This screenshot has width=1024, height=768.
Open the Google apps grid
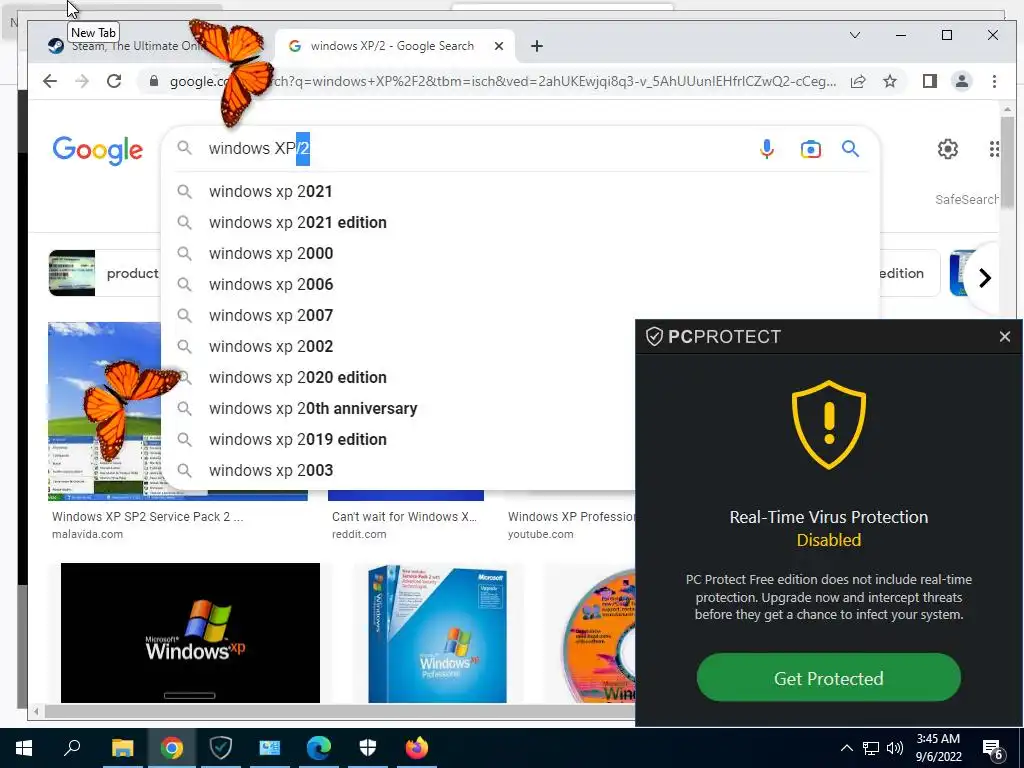pyautogui.click(x=993, y=149)
